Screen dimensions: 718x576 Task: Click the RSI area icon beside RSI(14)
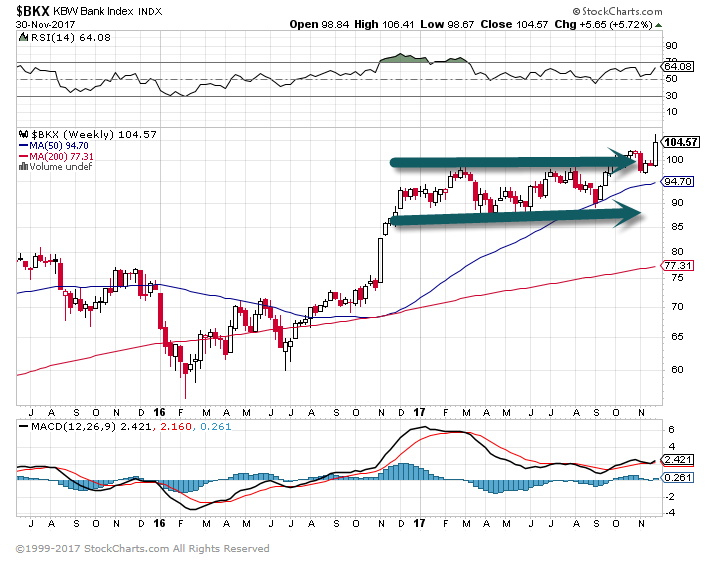click(23, 37)
